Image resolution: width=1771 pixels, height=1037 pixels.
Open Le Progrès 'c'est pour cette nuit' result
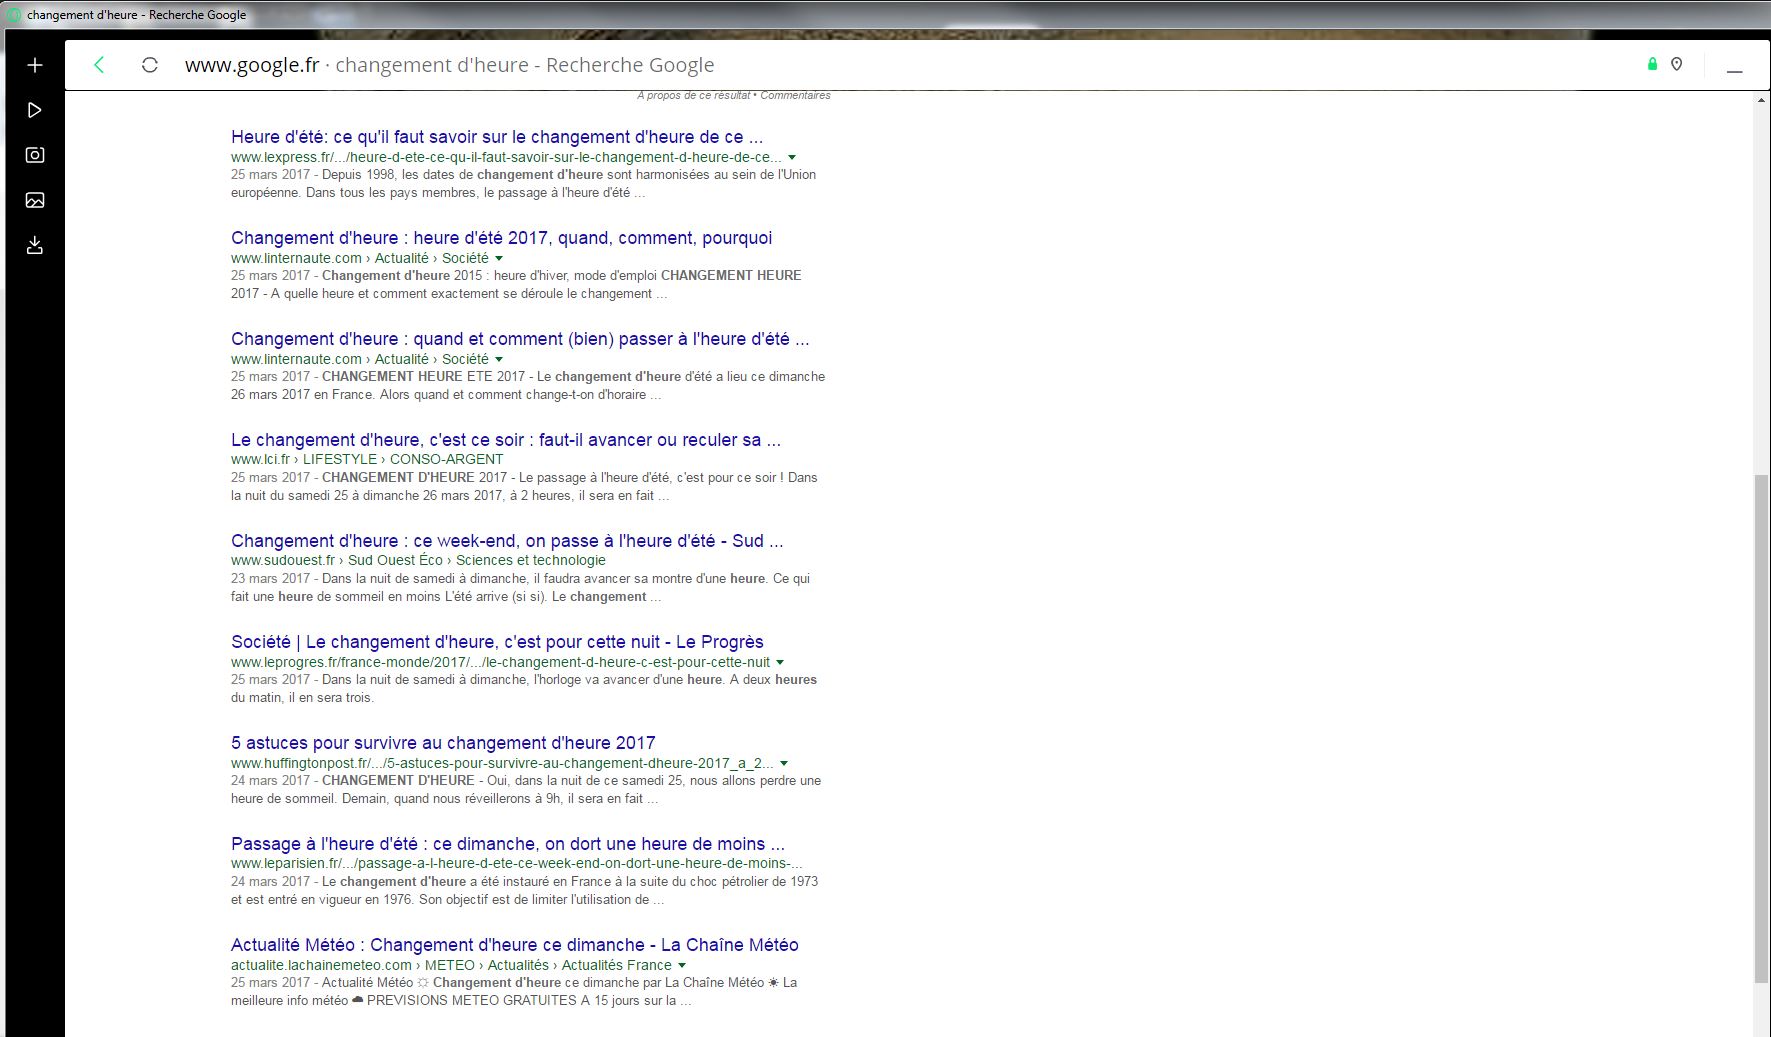coord(497,642)
